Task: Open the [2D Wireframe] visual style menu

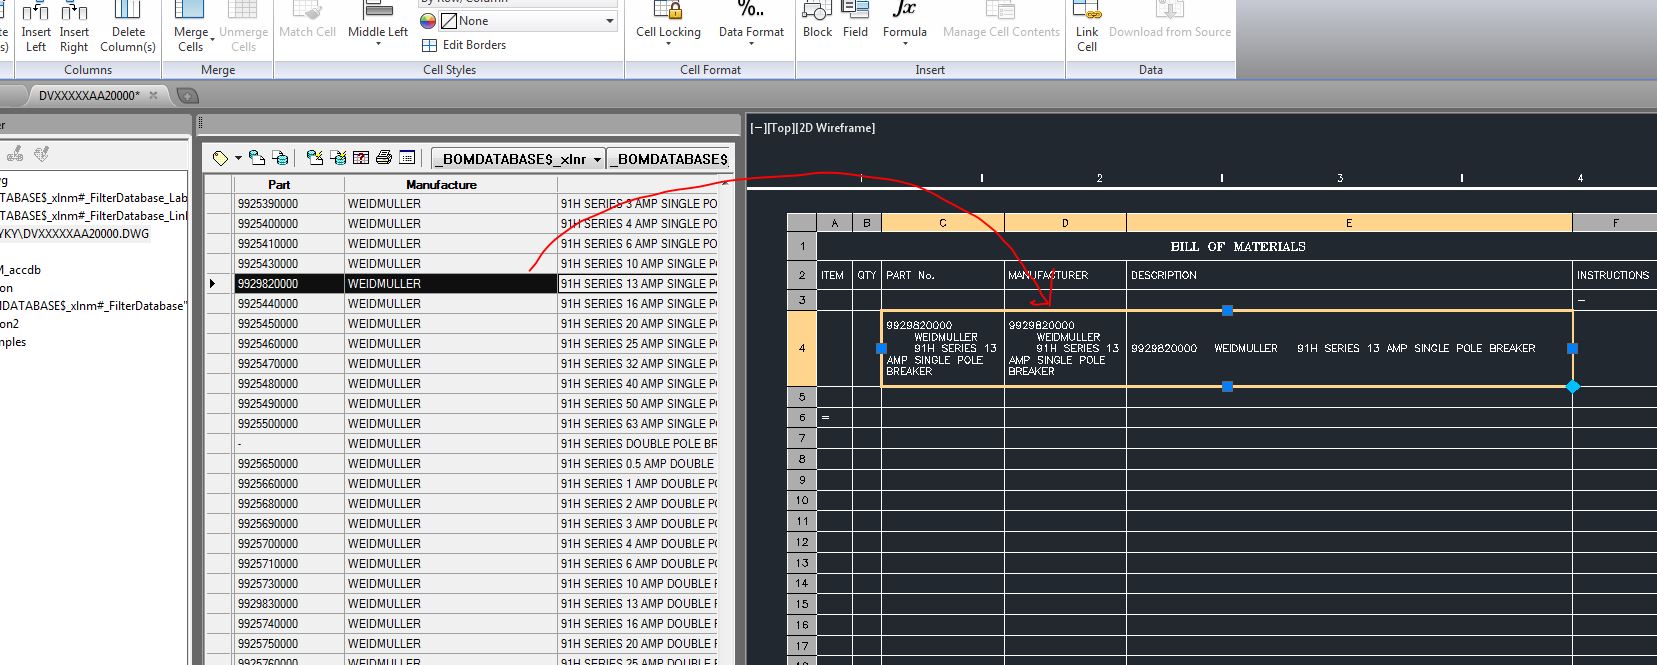Action: [x=835, y=128]
